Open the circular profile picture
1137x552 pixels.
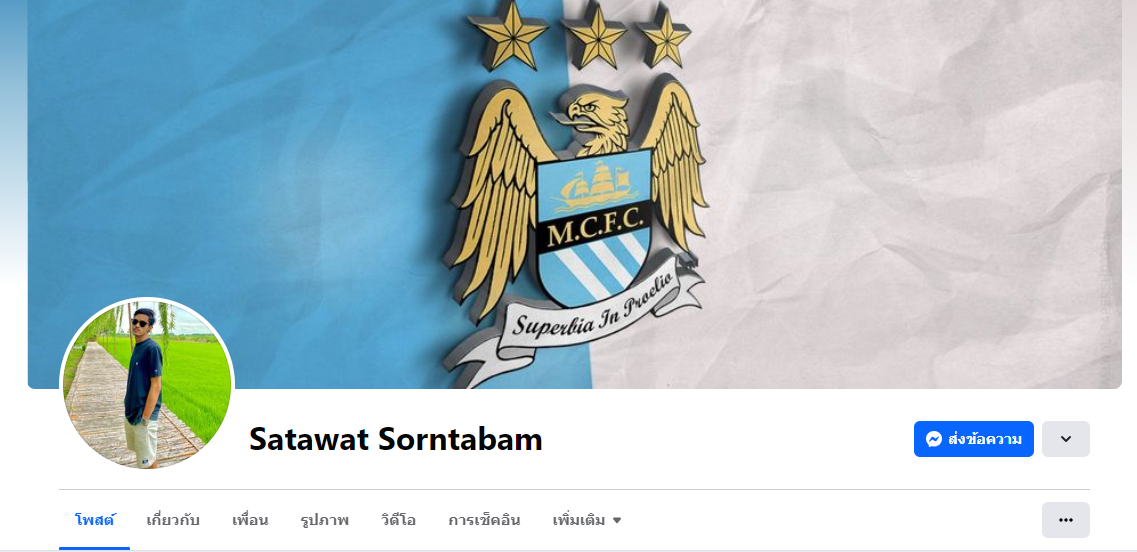coord(147,384)
